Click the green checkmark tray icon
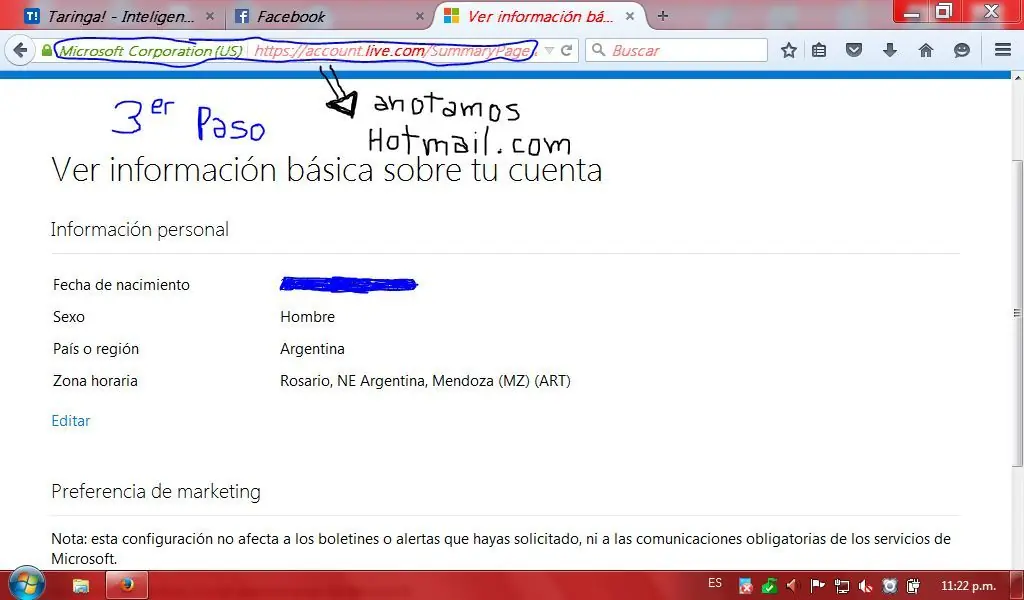 [769, 586]
